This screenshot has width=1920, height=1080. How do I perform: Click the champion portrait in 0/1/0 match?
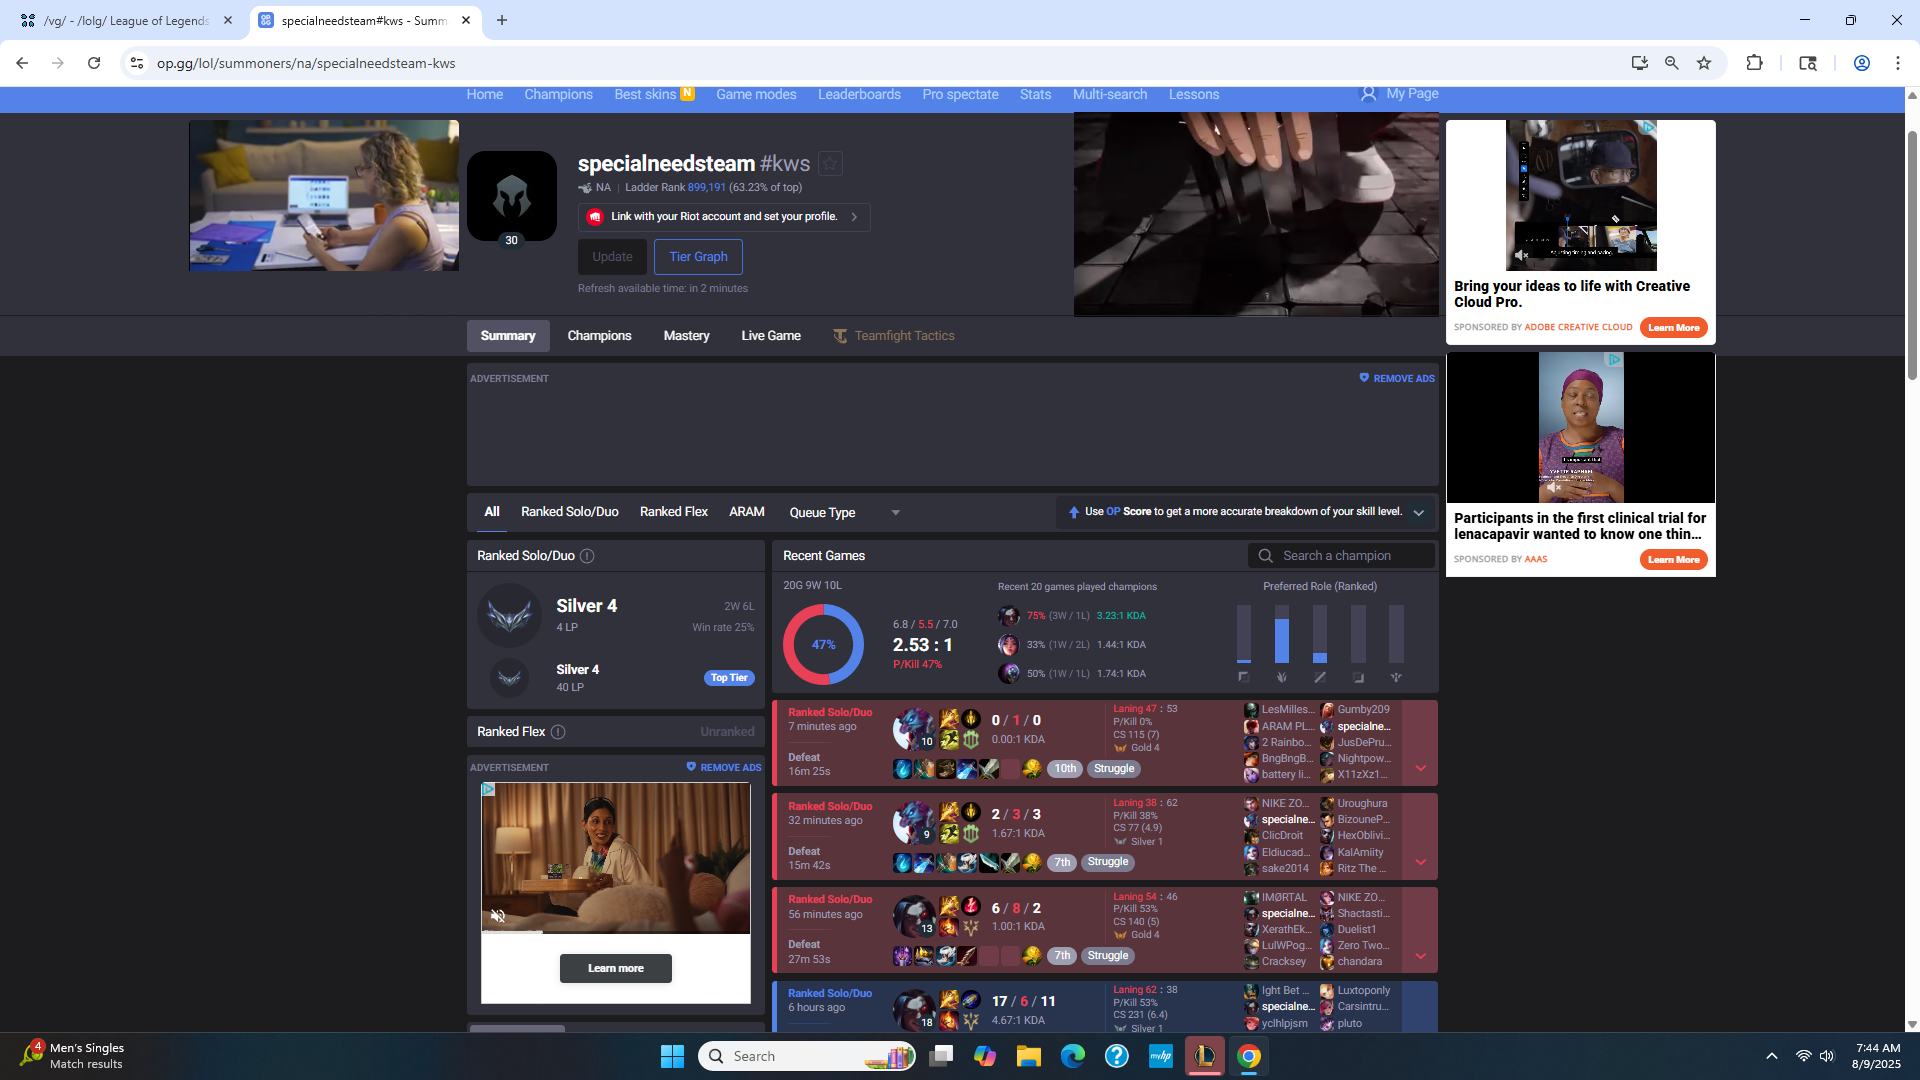coord(914,729)
